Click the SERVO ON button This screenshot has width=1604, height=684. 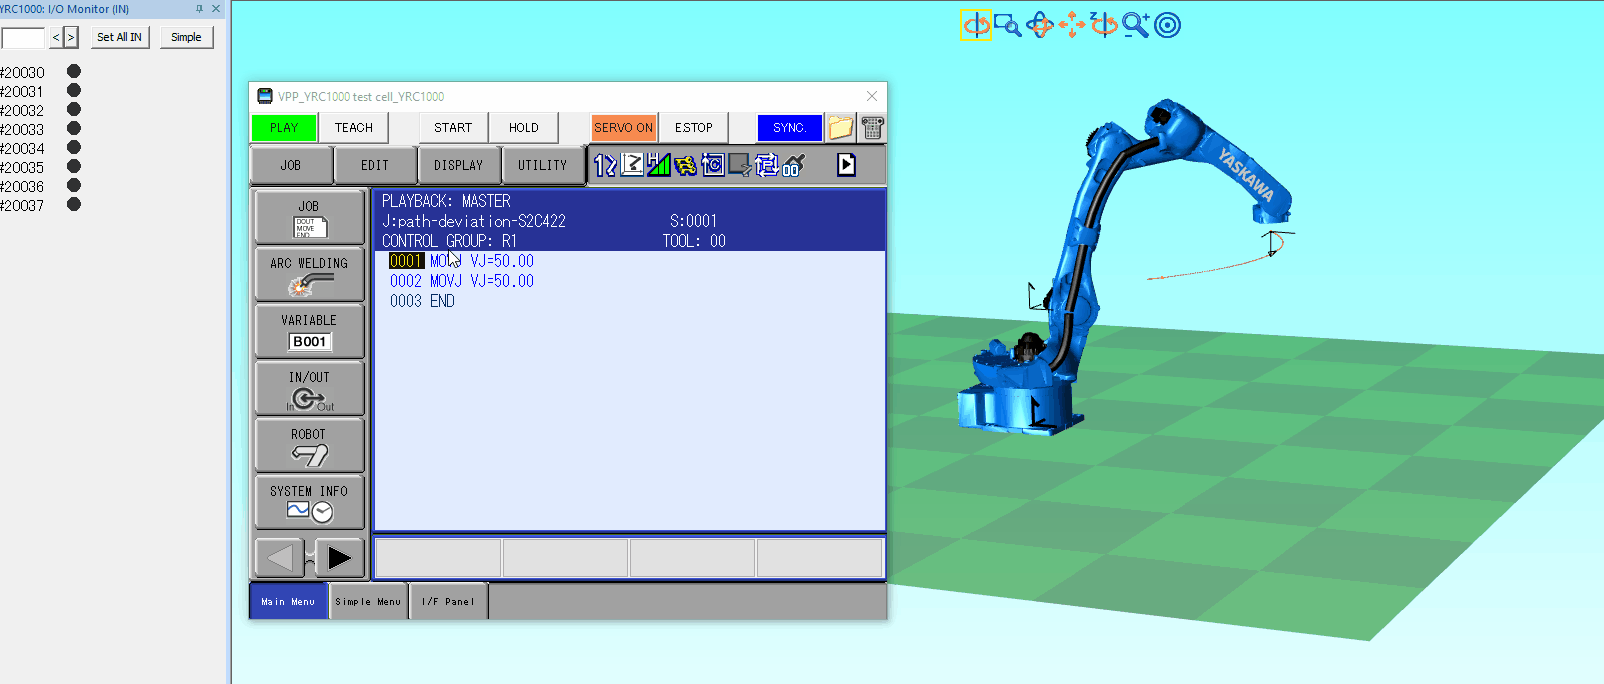624,128
